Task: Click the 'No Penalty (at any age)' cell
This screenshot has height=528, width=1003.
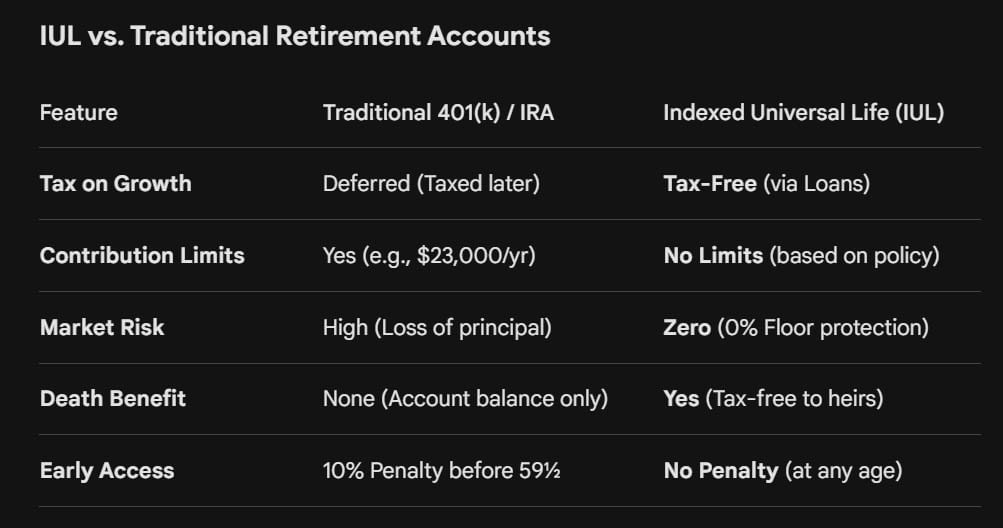Action: (783, 471)
